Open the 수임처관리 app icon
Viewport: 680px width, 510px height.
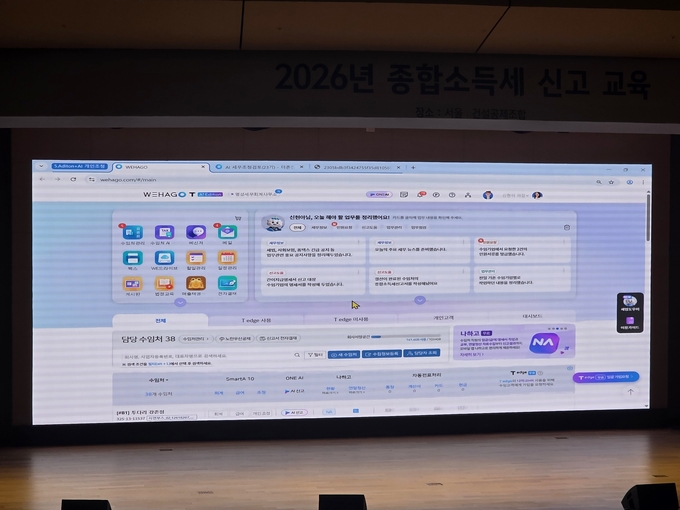[x=132, y=233]
